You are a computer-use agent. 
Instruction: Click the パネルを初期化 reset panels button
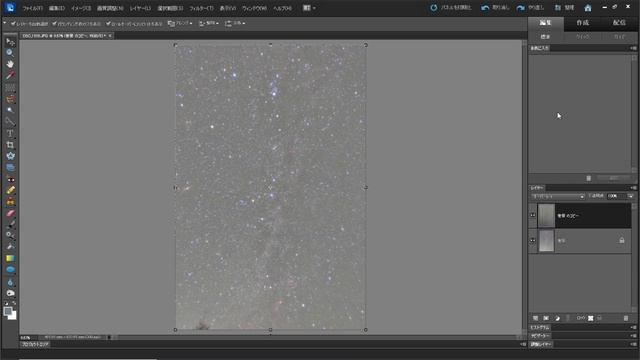click(451, 8)
